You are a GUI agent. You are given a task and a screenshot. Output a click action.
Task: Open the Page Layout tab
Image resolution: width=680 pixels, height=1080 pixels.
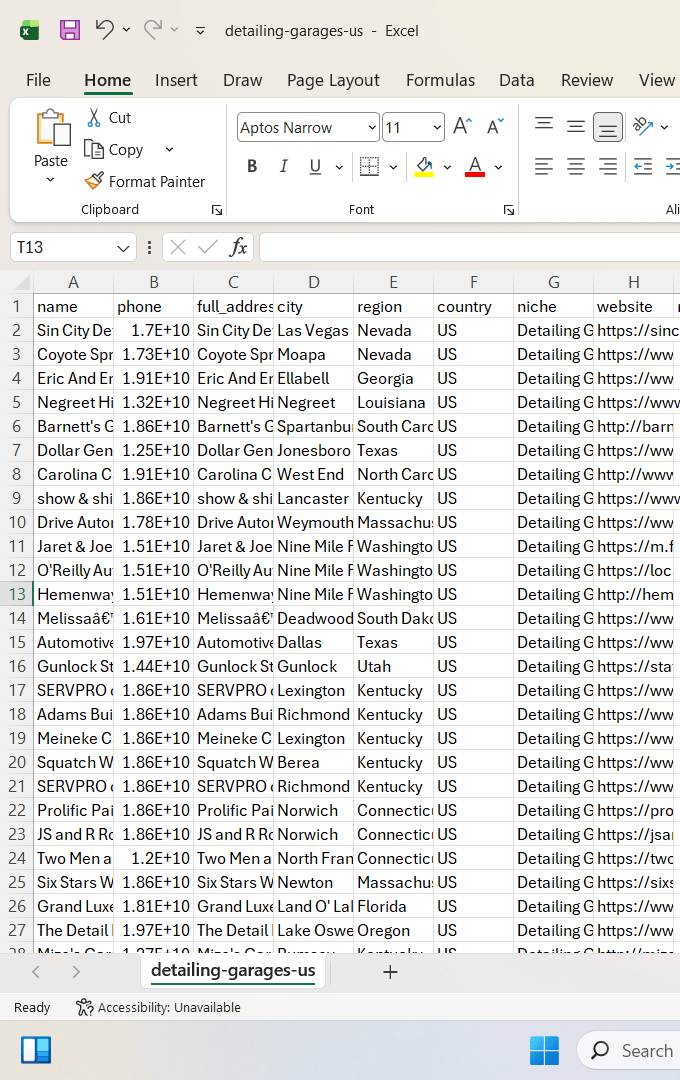pyautogui.click(x=333, y=80)
